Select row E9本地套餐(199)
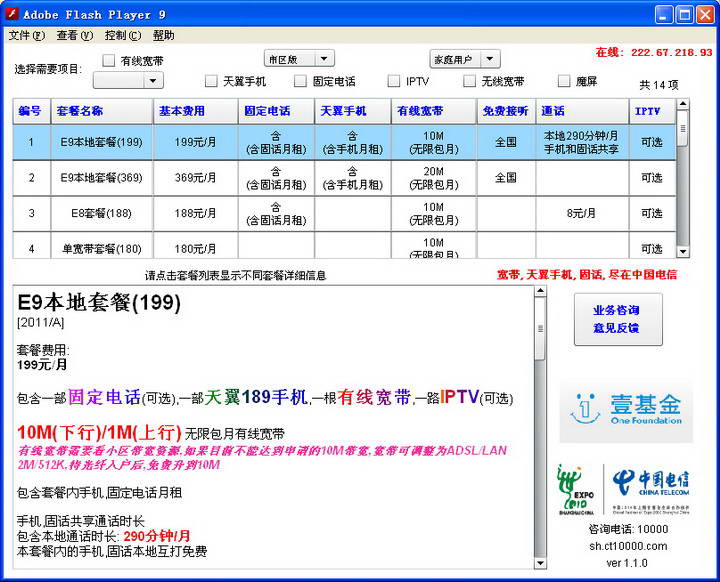The width and height of the screenshot is (720, 582). click(x=344, y=142)
